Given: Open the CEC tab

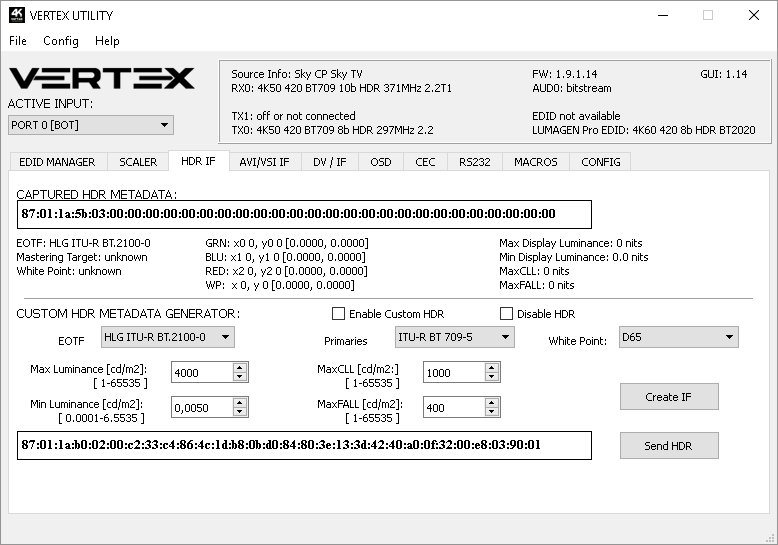Looking at the screenshot, I should coord(425,162).
